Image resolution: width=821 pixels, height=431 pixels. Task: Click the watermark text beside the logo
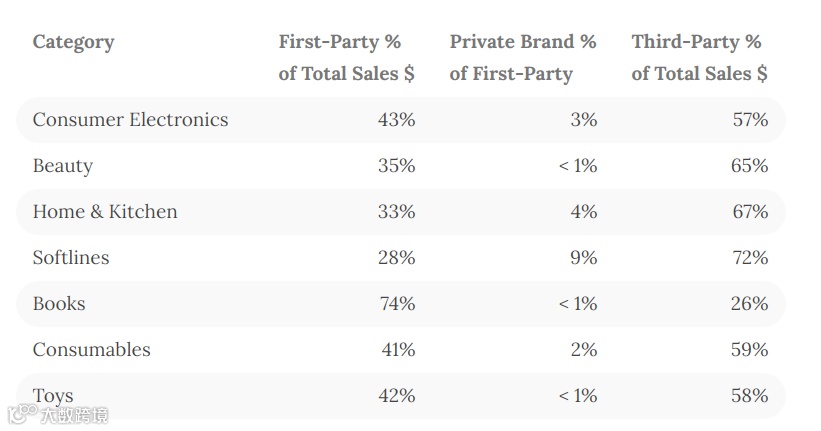pos(74,415)
